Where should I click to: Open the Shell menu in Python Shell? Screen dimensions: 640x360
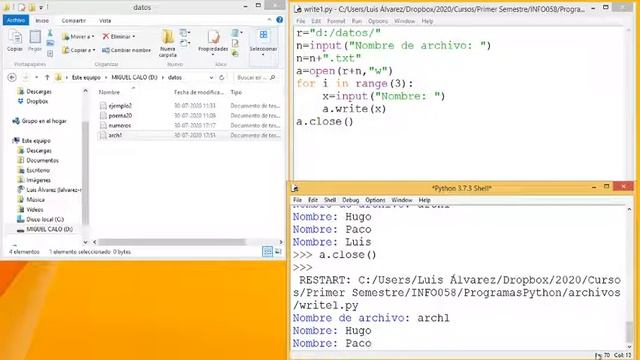(x=330, y=200)
